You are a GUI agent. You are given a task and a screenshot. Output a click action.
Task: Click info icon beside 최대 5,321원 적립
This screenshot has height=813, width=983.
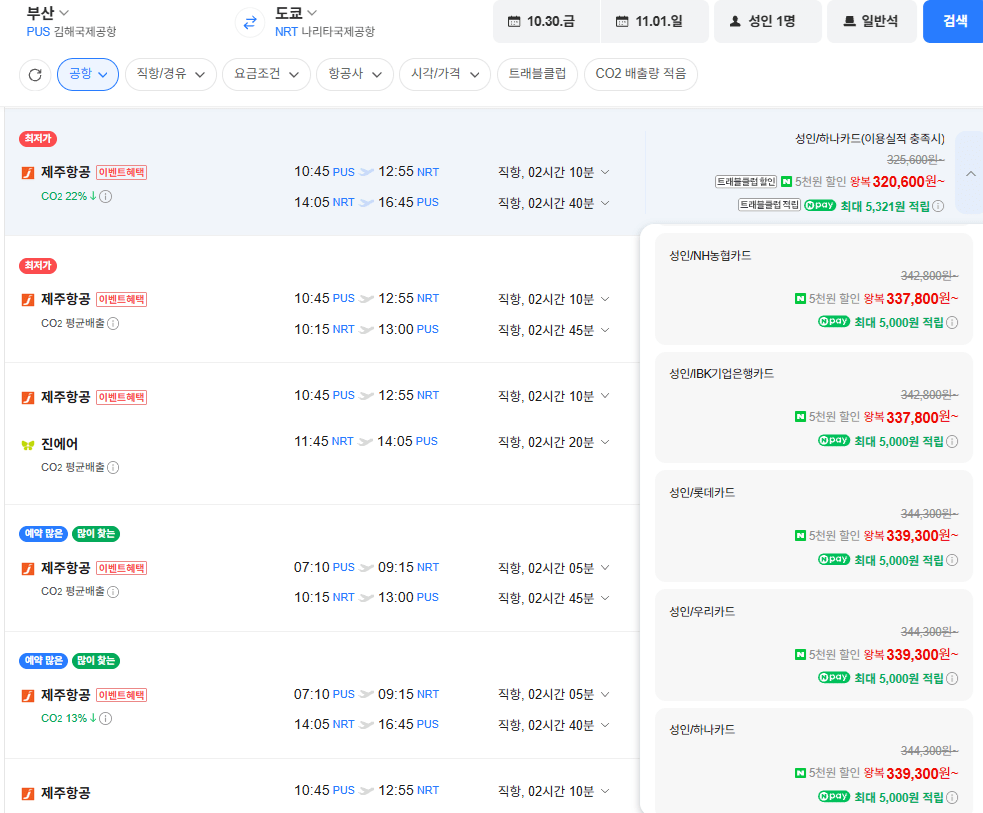(x=938, y=206)
